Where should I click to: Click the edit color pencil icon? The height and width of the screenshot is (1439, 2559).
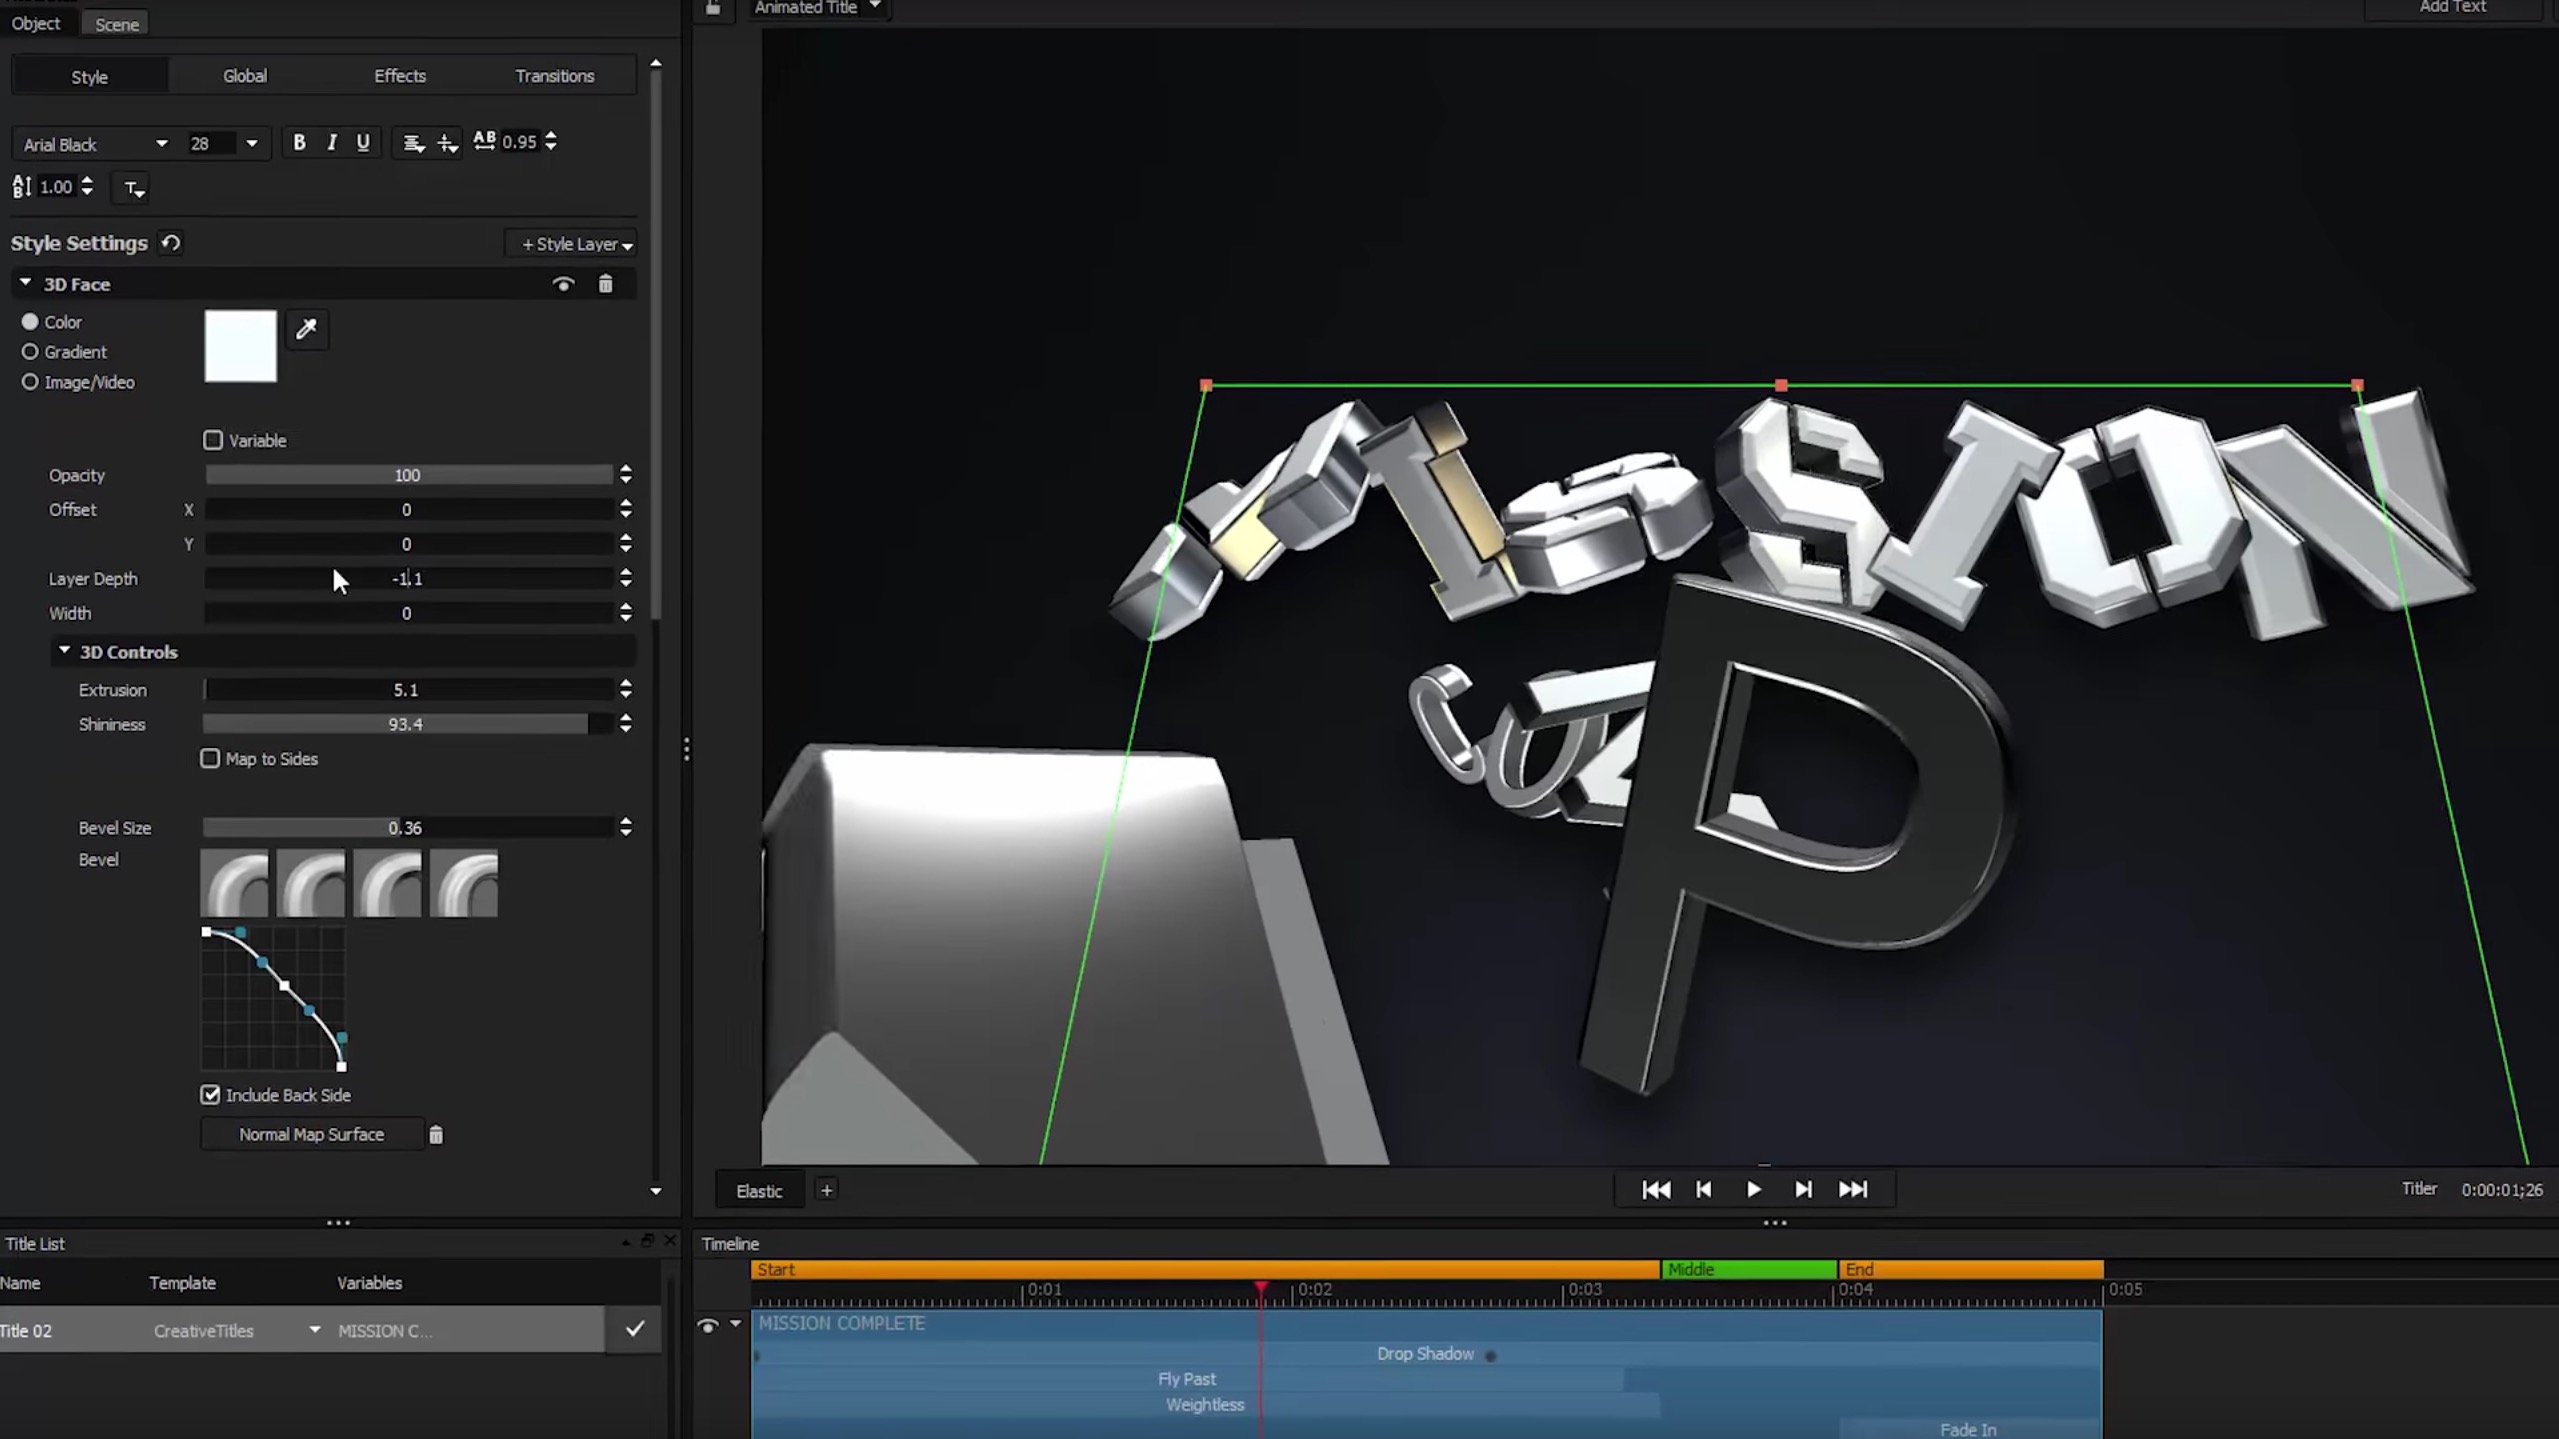306,330
